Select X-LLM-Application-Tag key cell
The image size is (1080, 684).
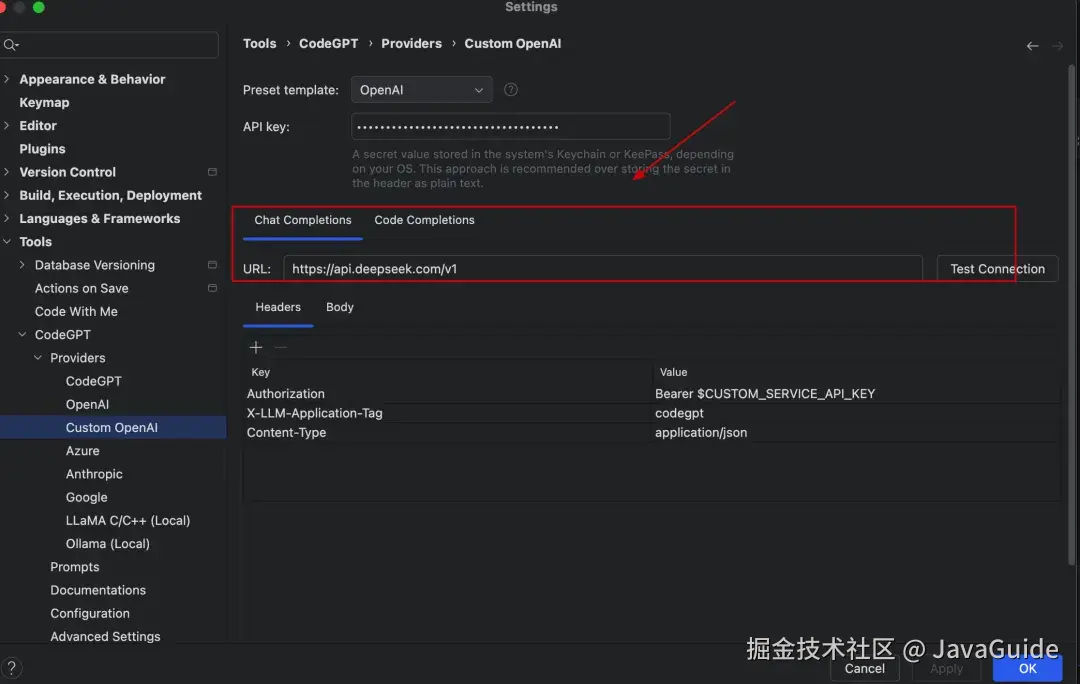tap(448, 413)
